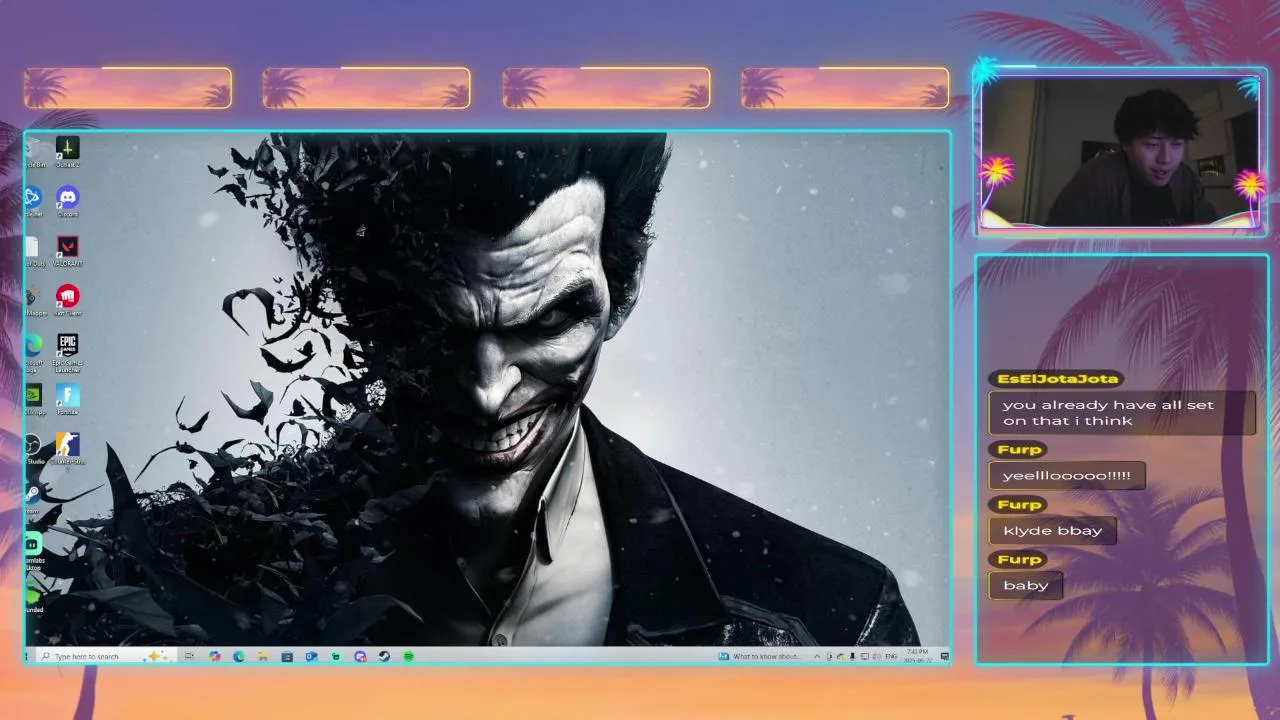This screenshot has width=1280, height=720.
Task: Click the 'you already have all set' chat message
Action: [x=1121, y=413]
